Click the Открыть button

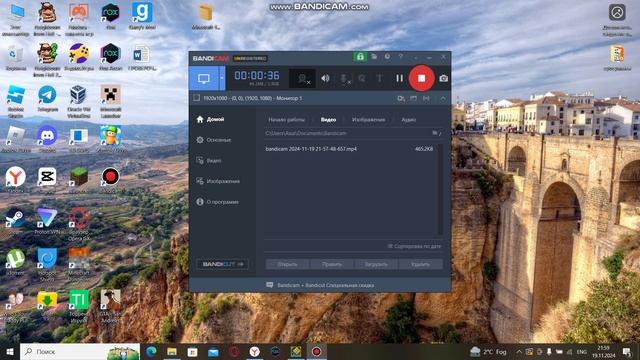(x=287, y=264)
